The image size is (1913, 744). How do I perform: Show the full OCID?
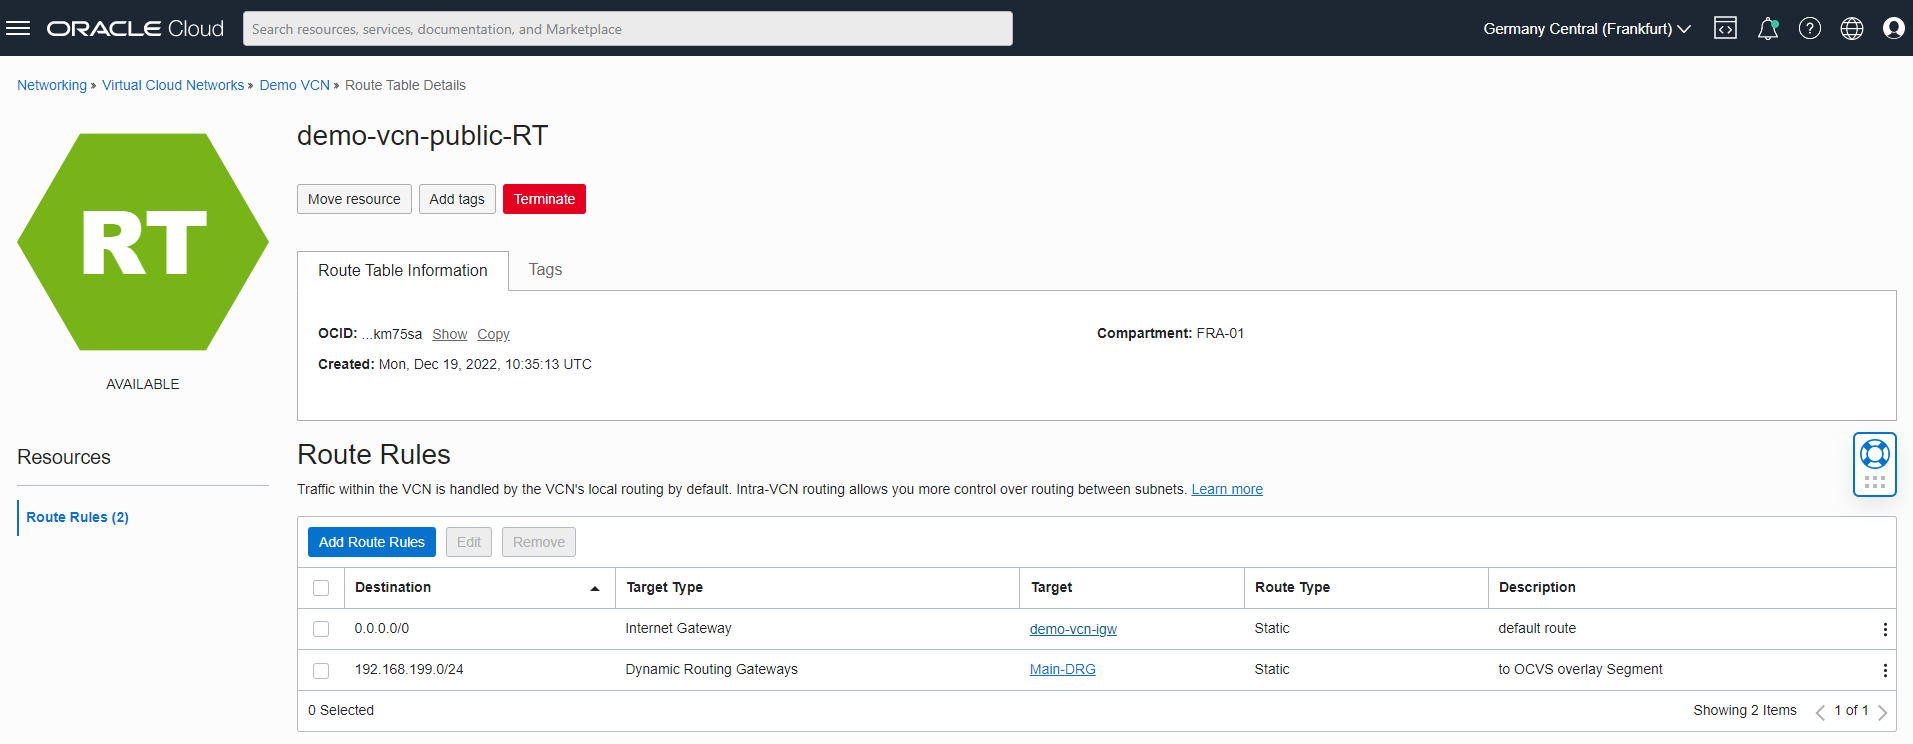(x=449, y=334)
